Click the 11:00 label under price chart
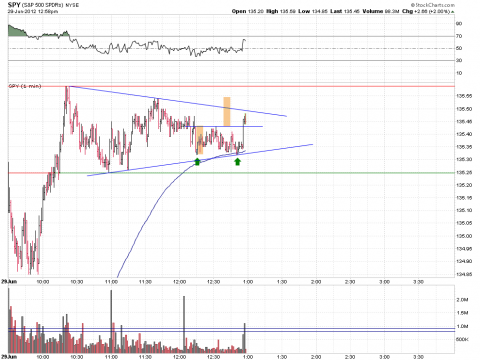The width and height of the screenshot is (480, 361). pos(111,282)
